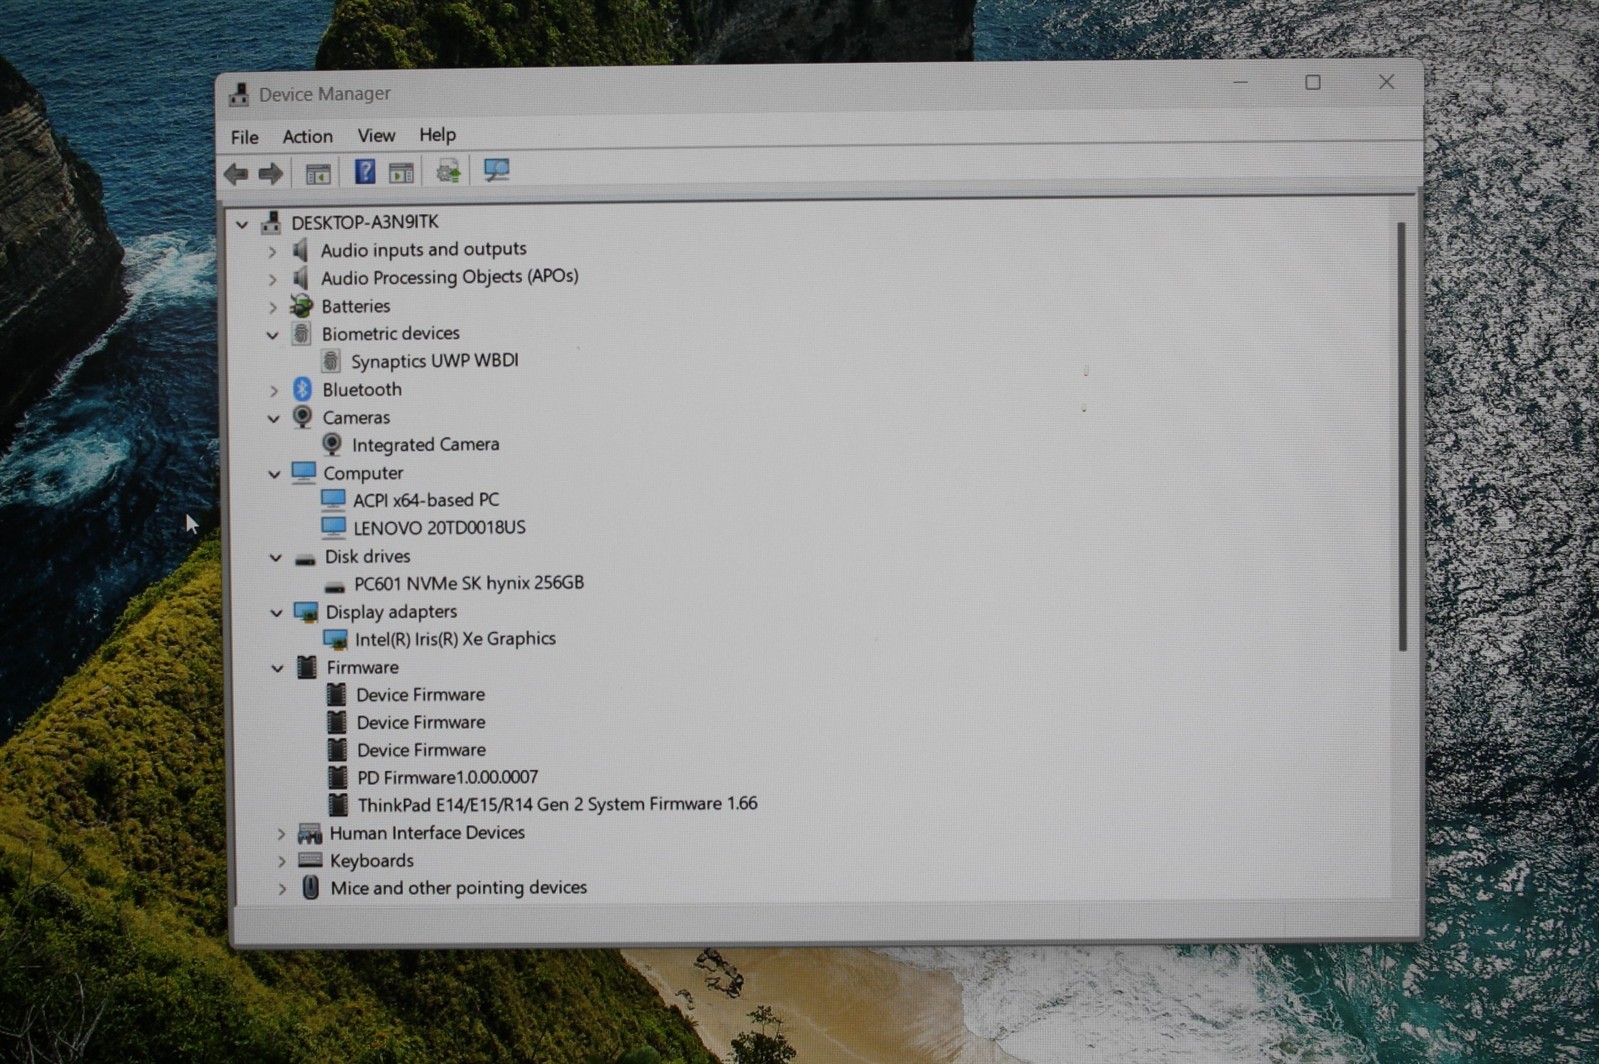Collapse the Disk drives category
Viewport: 1599px width, 1064px height.
pos(276,558)
